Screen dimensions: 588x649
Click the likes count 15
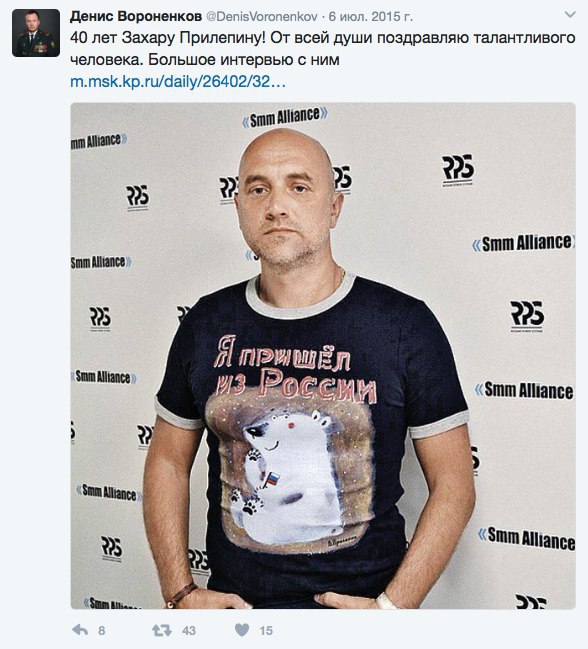point(266,630)
